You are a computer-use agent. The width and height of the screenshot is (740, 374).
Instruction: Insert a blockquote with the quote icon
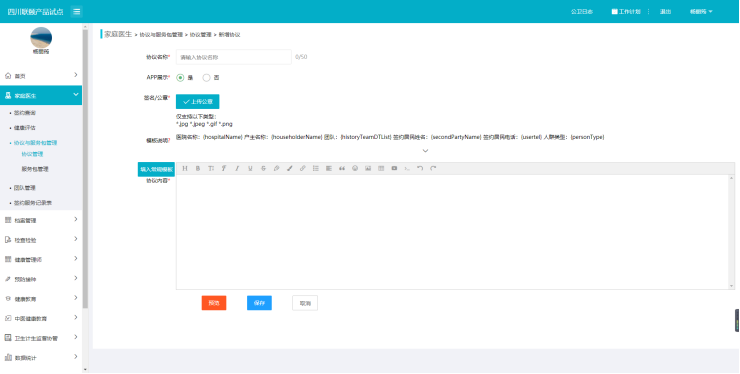(x=342, y=169)
